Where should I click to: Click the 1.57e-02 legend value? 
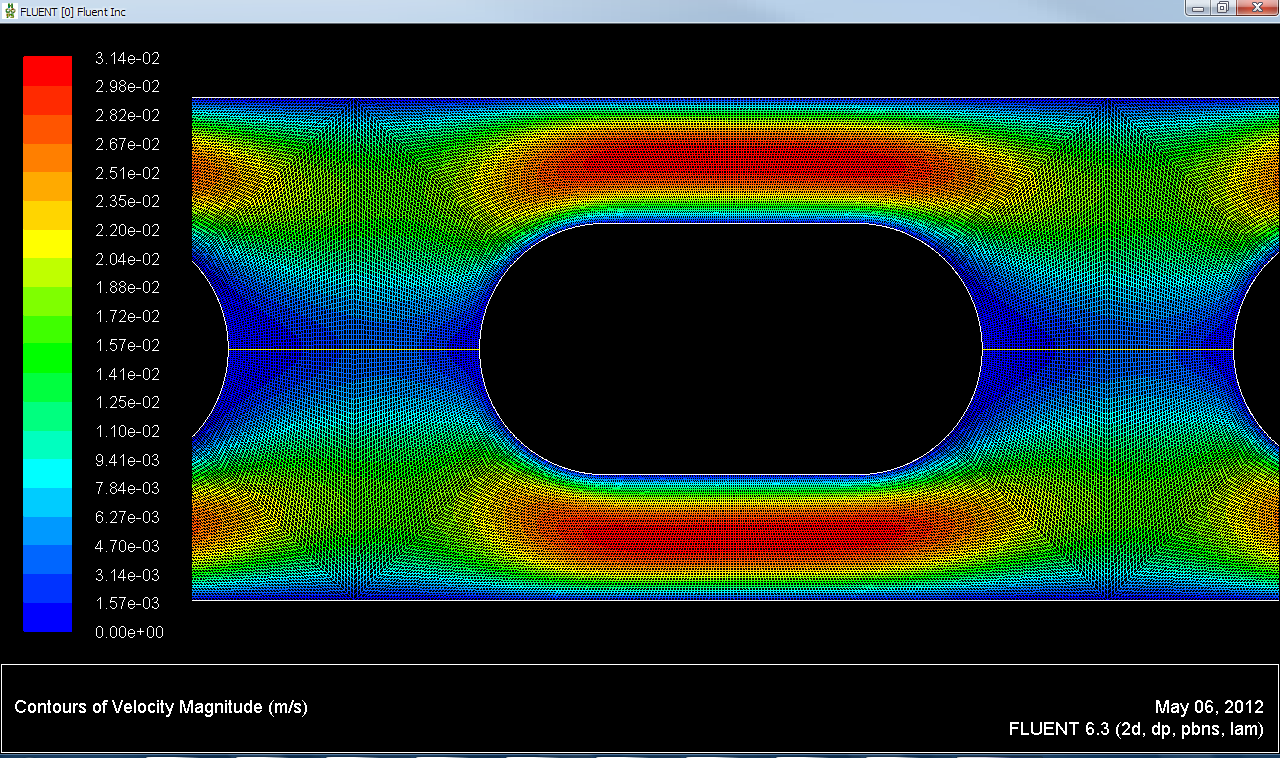click(x=128, y=345)
